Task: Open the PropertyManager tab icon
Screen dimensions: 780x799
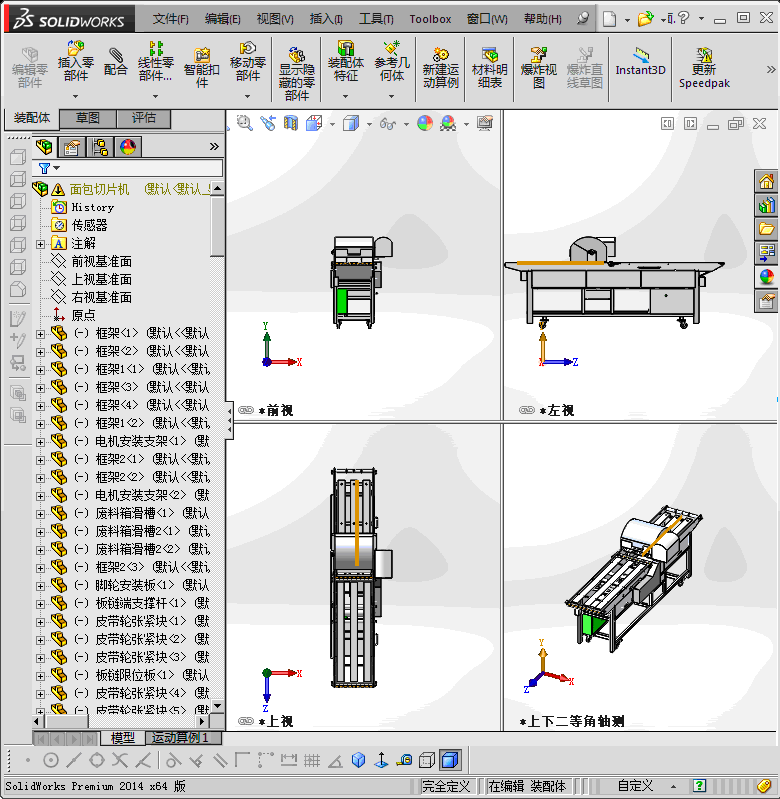Action: tap(72, 147)
